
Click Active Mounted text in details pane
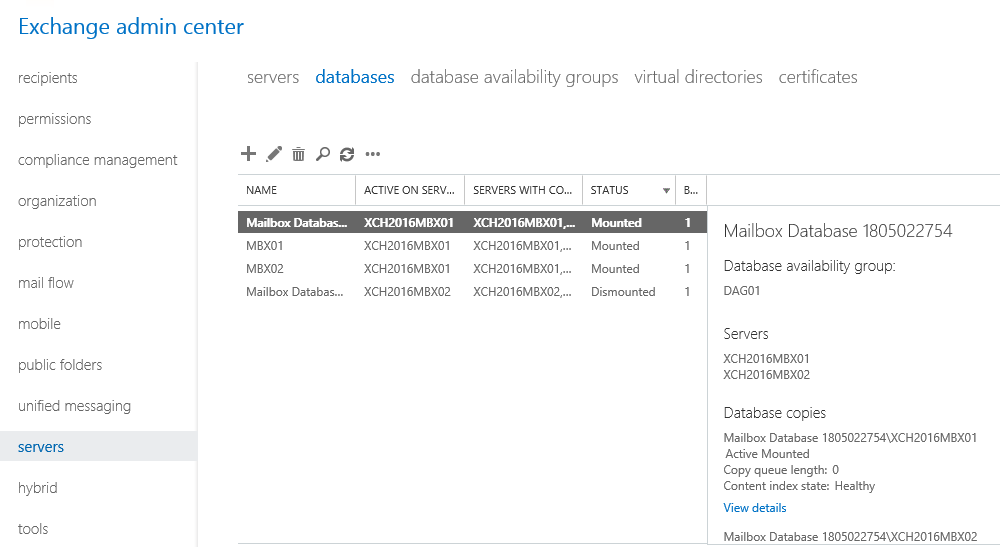pos(767,454)
